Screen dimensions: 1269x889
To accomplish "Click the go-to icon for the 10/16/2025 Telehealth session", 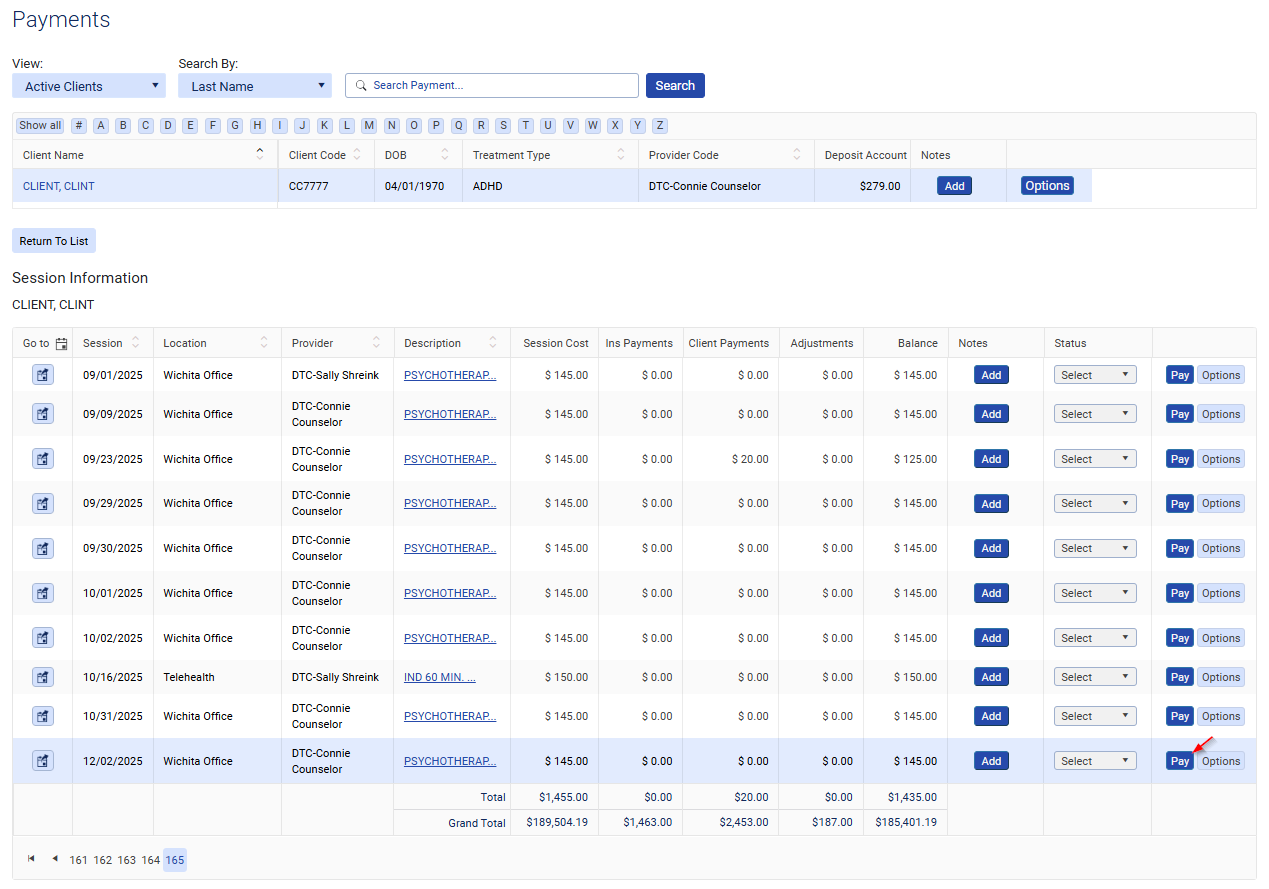I will pos(43,677).
